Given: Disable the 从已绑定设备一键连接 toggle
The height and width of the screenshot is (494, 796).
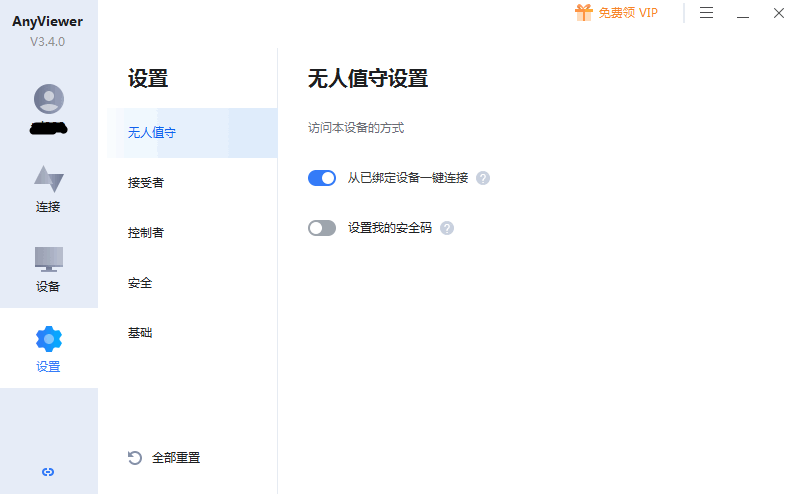Looking at the screenshot, I should point(322,178).
